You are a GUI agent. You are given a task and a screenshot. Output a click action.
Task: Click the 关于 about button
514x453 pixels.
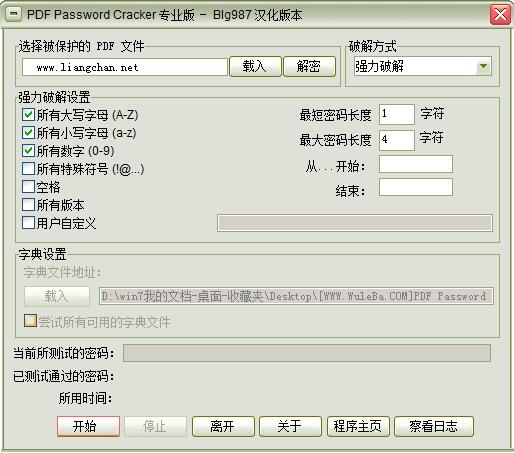click(290, 426)
